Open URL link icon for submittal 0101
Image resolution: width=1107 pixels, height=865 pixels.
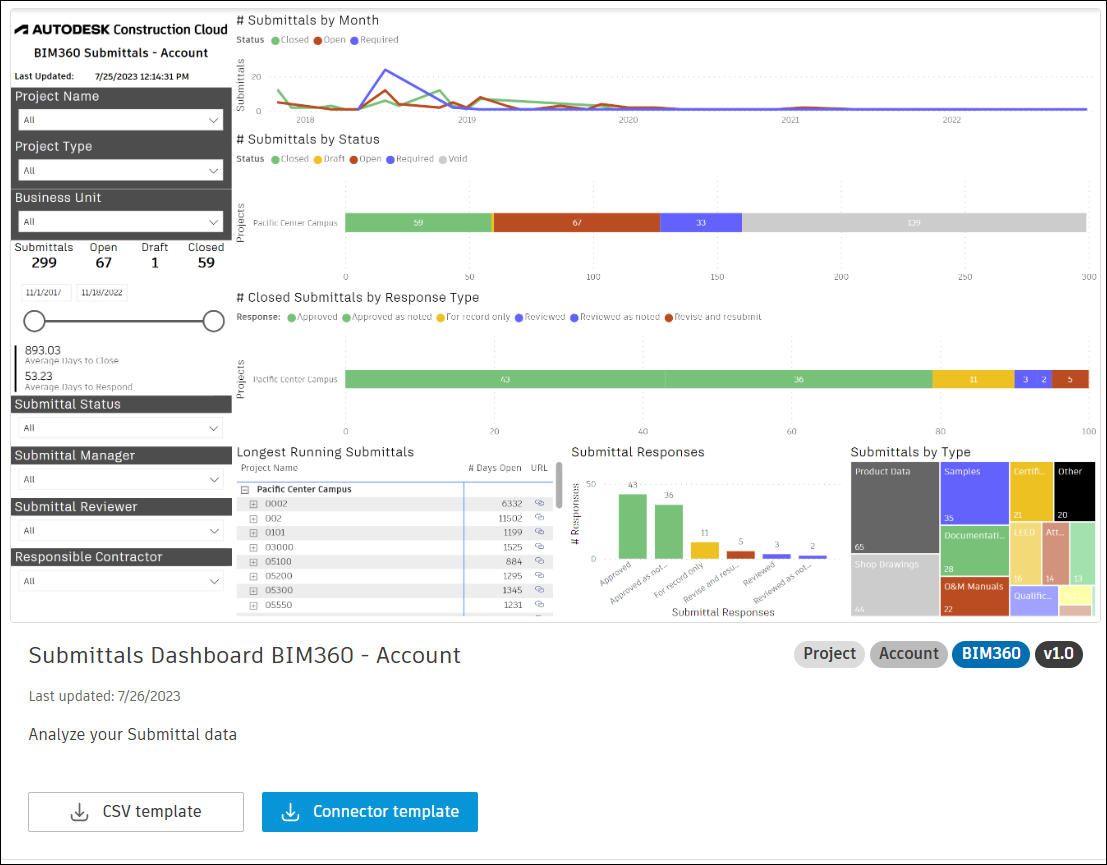(539, 532)
